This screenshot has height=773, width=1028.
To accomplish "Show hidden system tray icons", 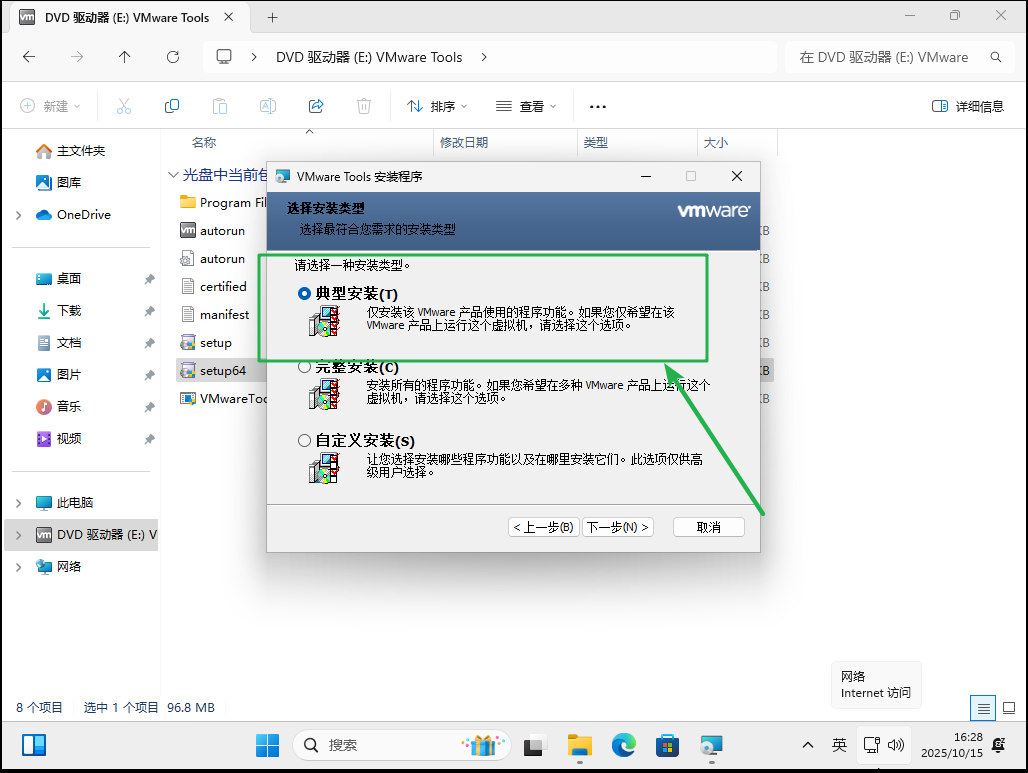I will pos(808,745).
